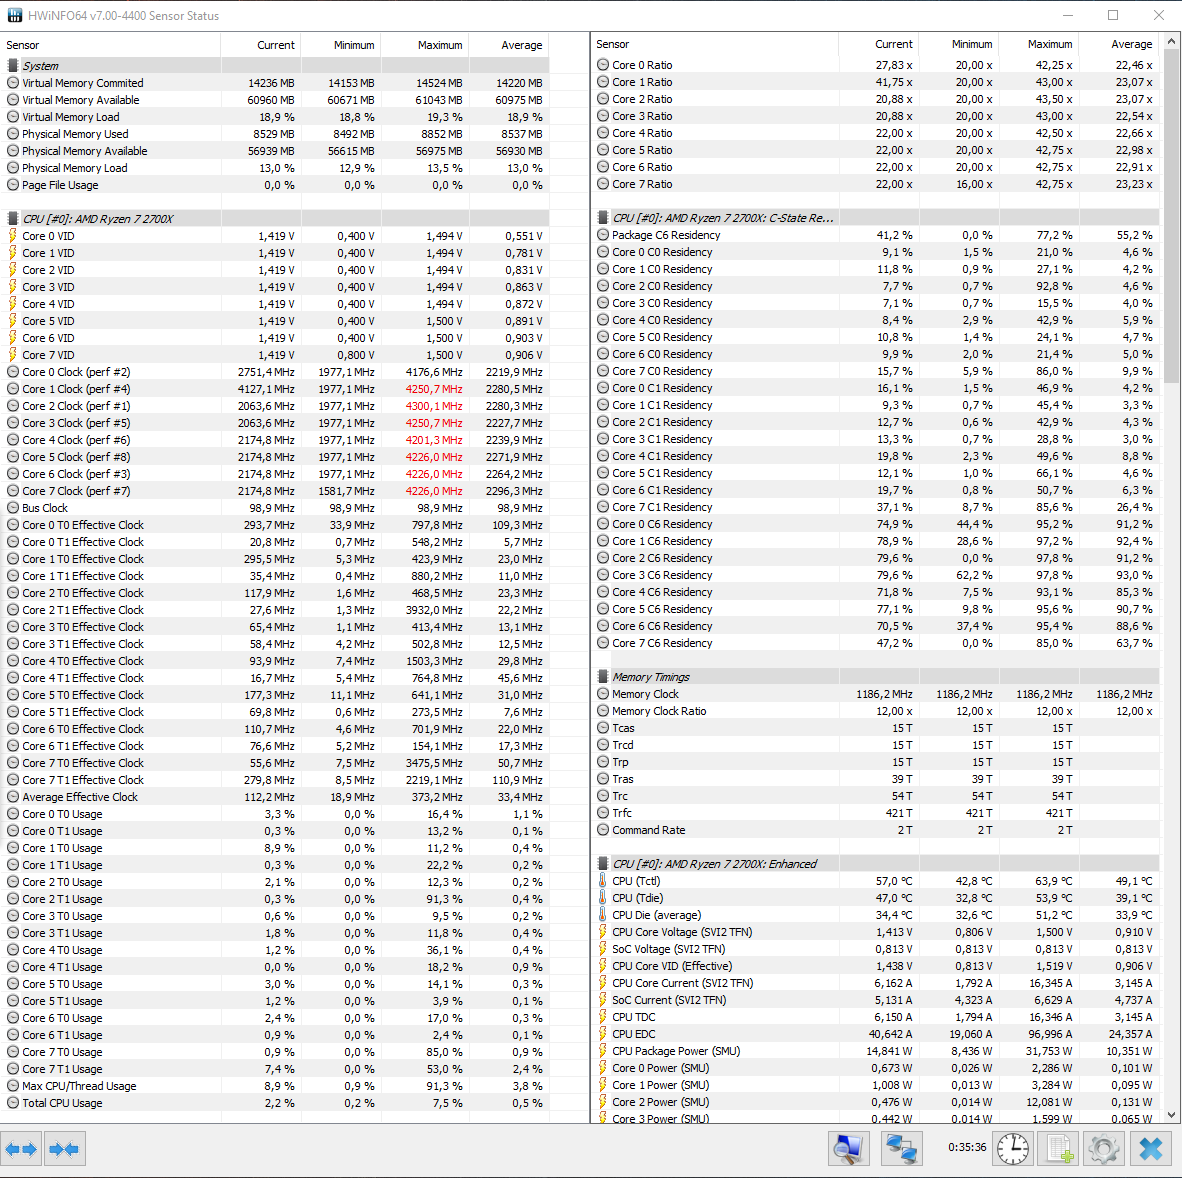Screen dimensions: 1182x1178
Task: Start logging with the document plus icon
Action: pyautogui.click(x=1059, y=1149)
